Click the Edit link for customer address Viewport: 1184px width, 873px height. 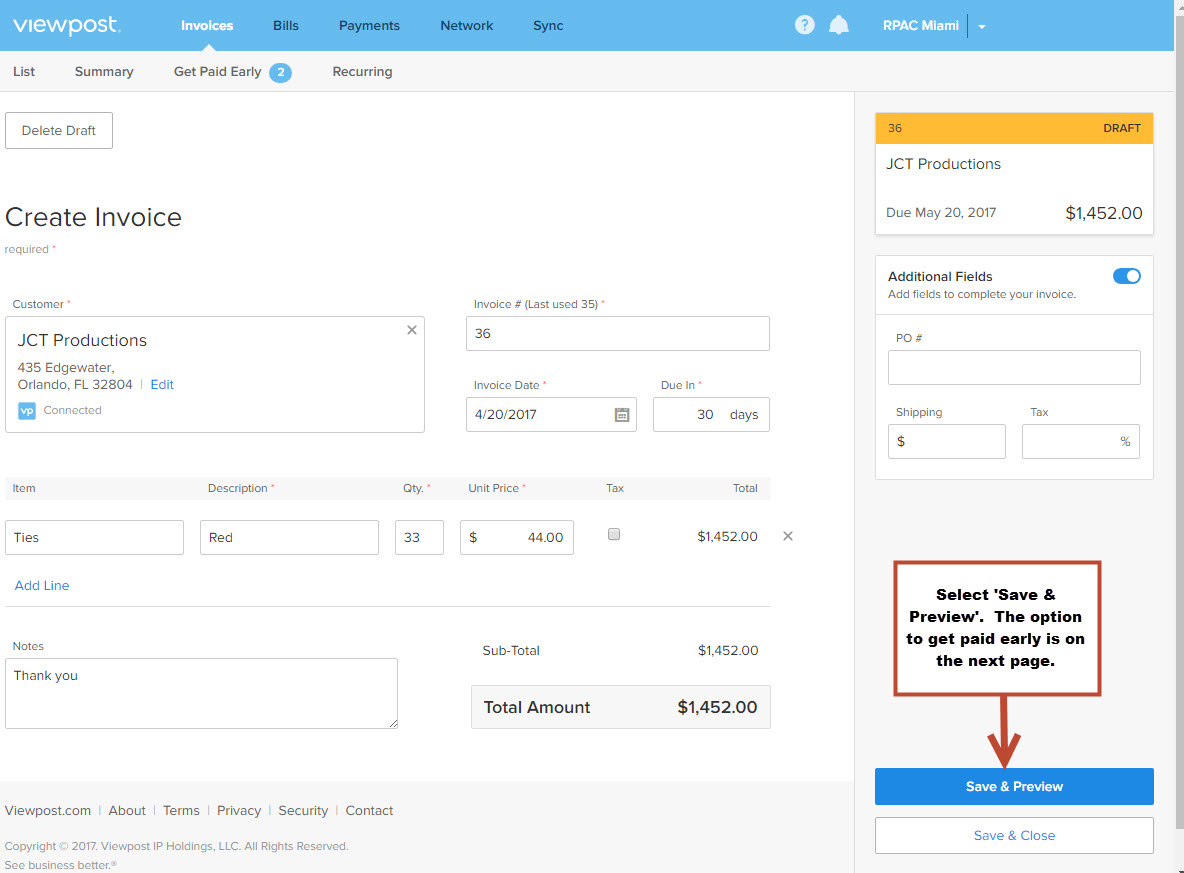point(162,384)
